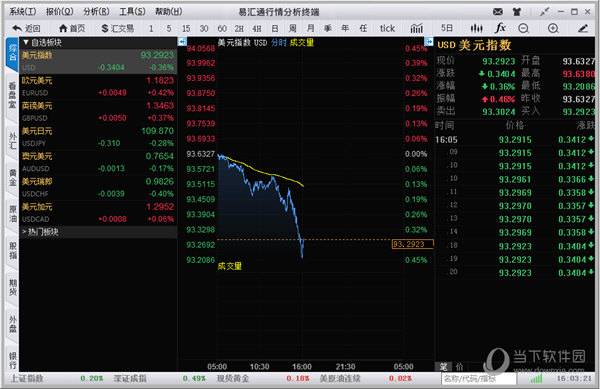The image size is (600, 389).
Task: Open the mail envelope icon in title bar
Action: tap(498, 12)
